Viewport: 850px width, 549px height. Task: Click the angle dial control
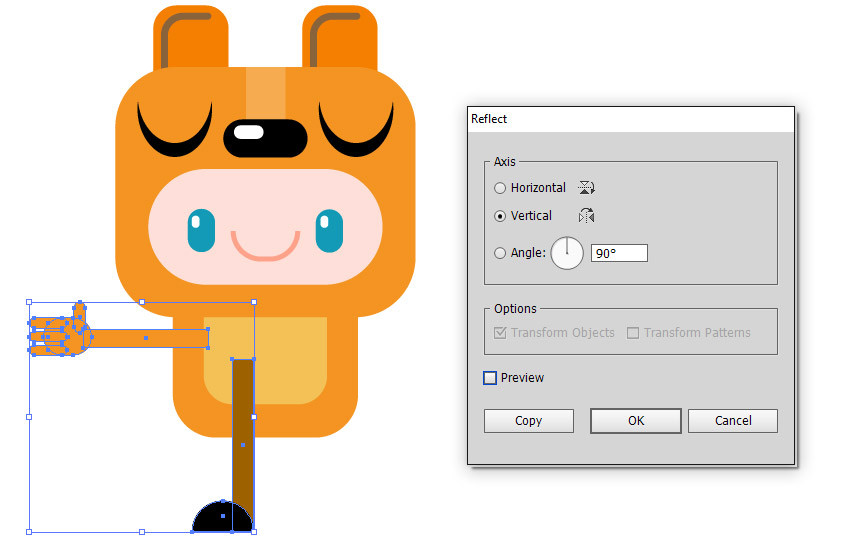pos(566,253)
